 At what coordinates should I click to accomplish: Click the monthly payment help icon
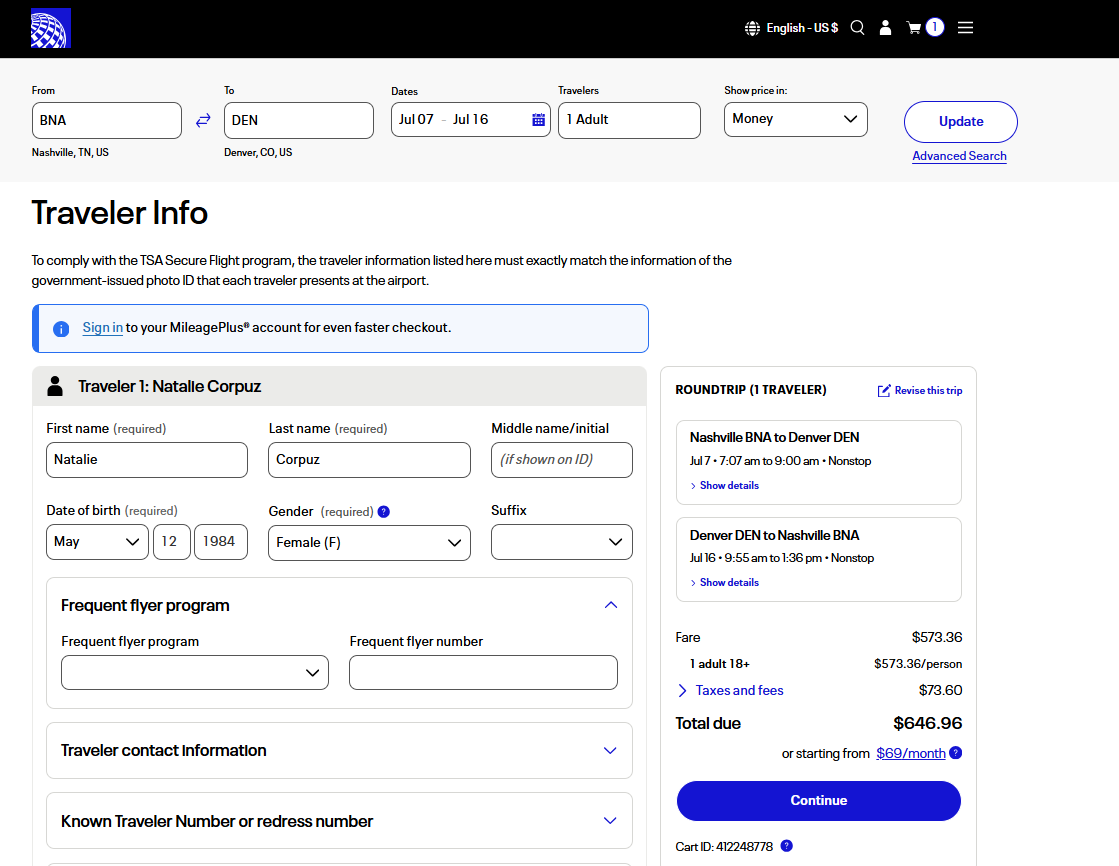tap(955, 753)
